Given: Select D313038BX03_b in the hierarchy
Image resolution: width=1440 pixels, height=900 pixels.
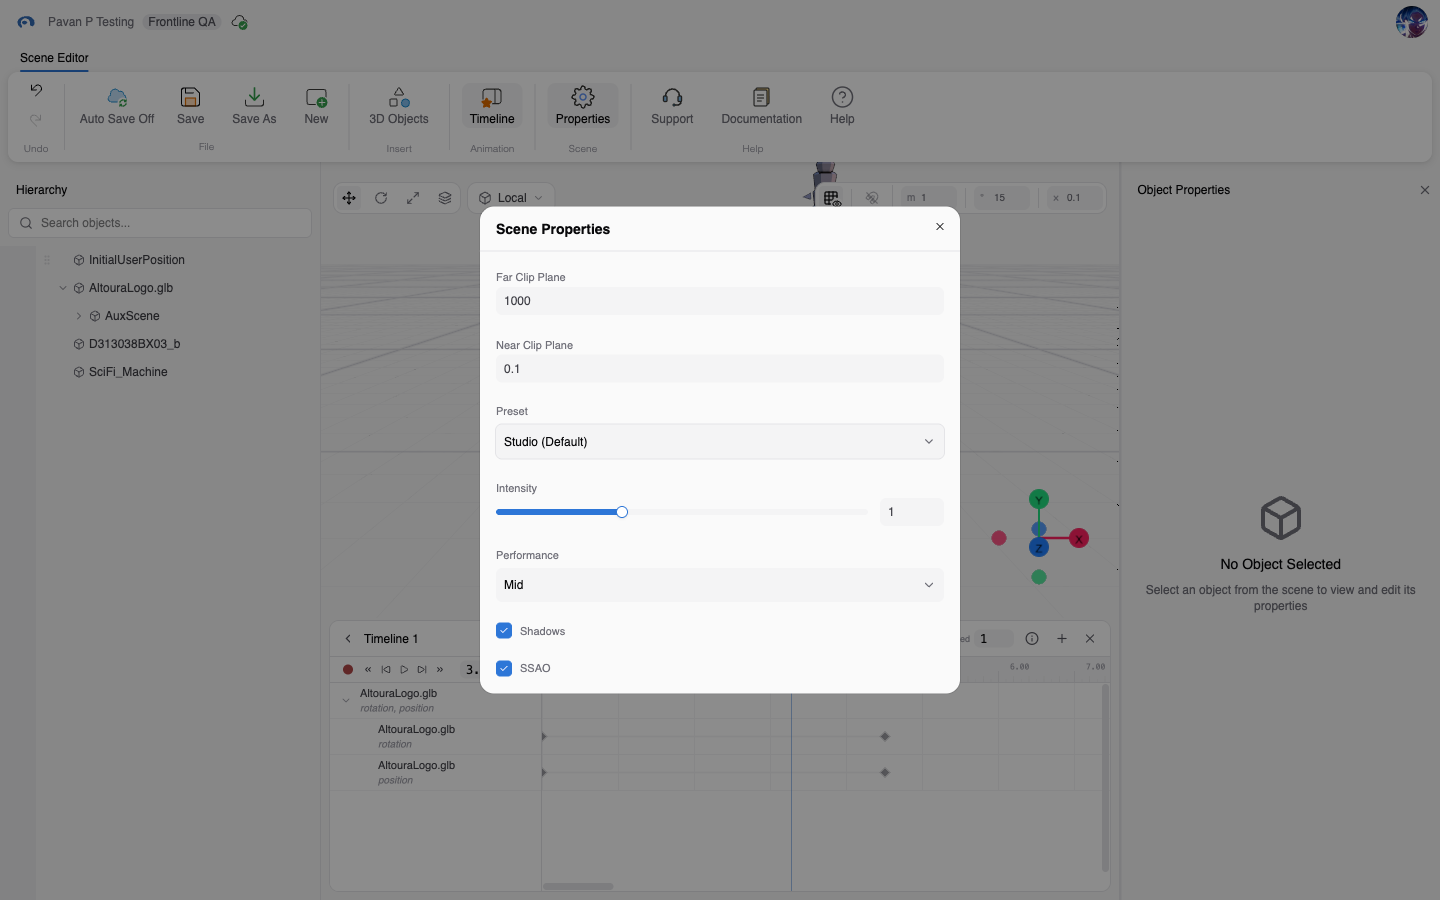Looking at the screenshot, I should [x=135, y=344].
